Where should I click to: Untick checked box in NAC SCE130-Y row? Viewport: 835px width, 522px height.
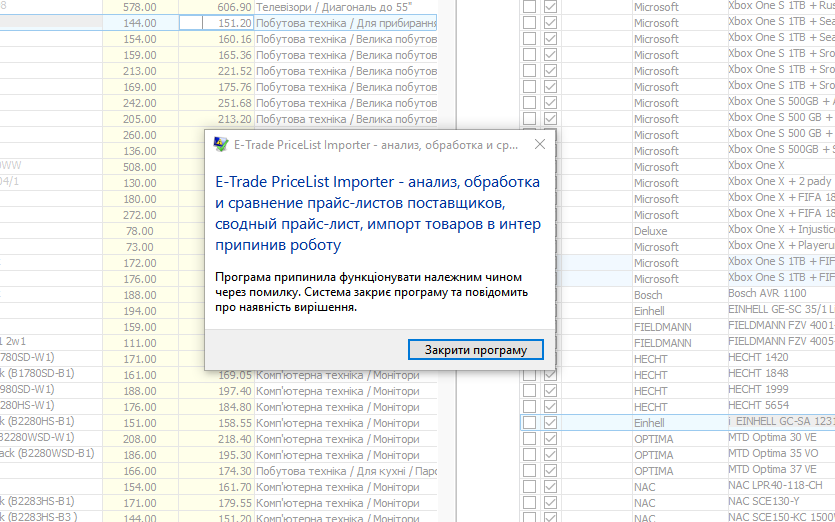[x=551, y=502]
